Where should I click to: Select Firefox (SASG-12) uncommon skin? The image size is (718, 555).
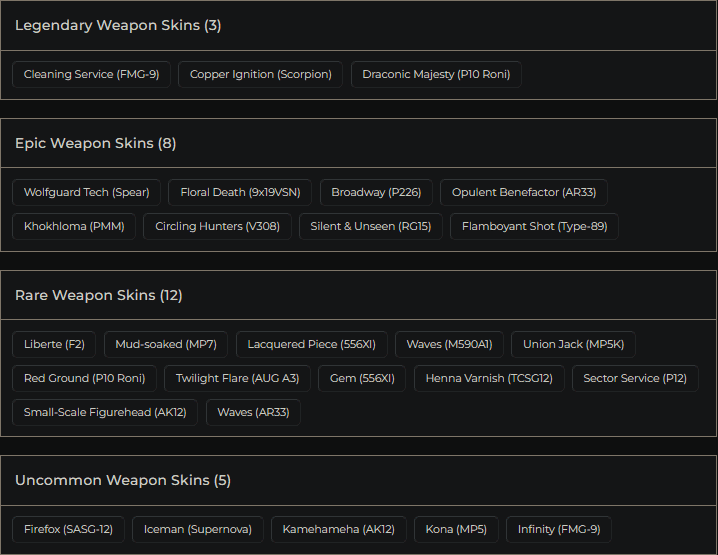coord(68,529)
